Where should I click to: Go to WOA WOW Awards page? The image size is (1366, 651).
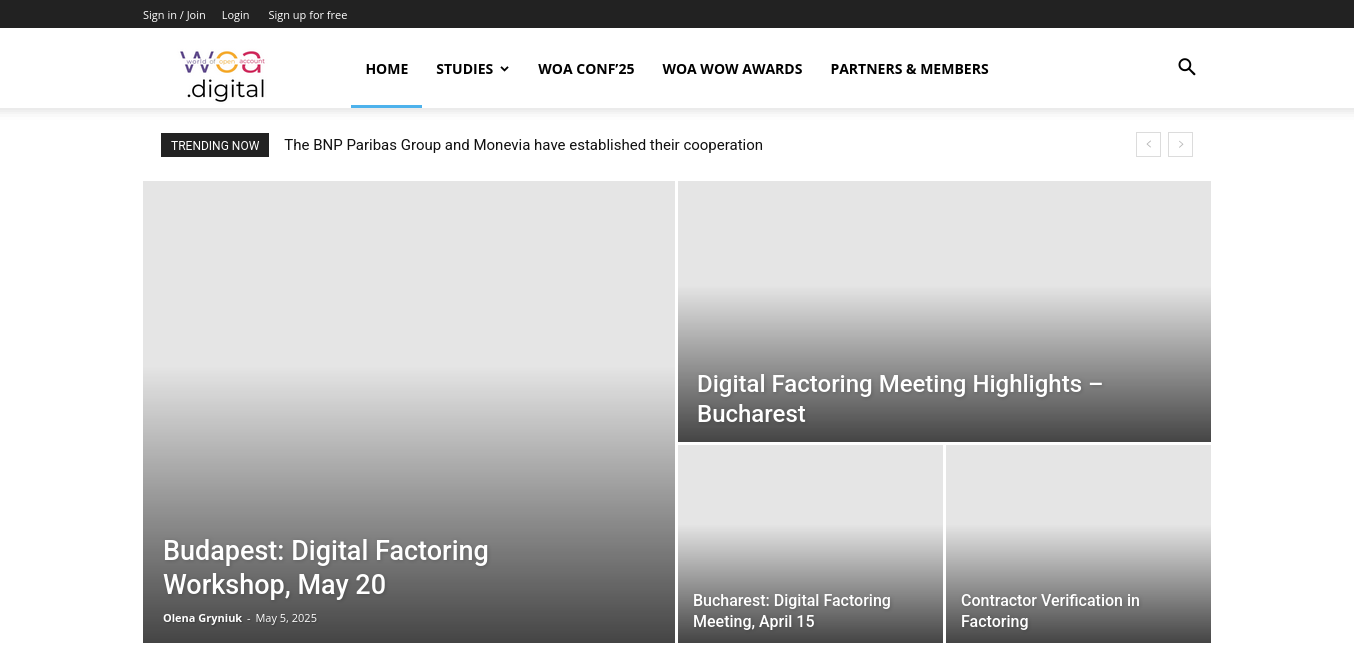tap(732, 69)
